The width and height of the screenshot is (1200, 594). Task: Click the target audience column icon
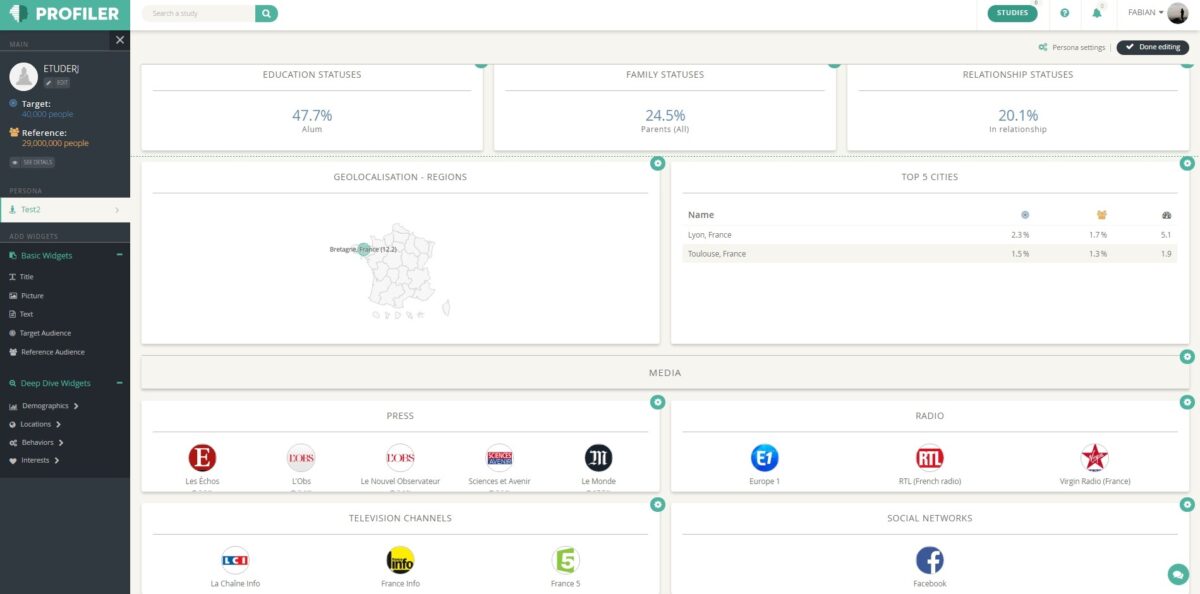pyautogui.click(x=1025, y=215)
